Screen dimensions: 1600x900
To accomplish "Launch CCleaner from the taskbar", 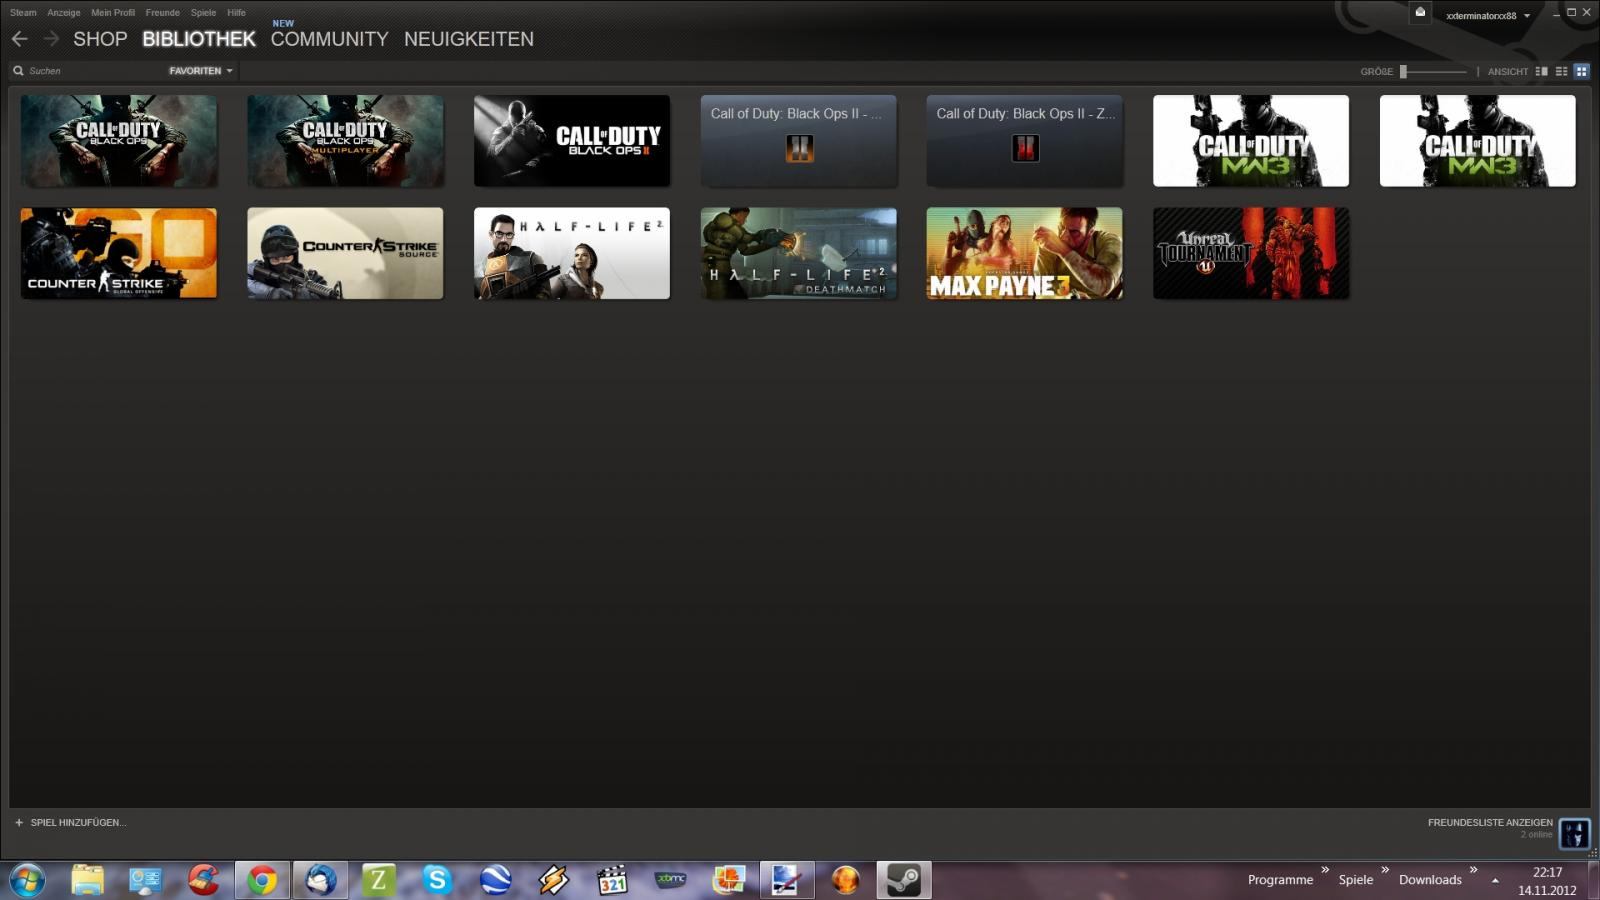I will click(203, 880).
